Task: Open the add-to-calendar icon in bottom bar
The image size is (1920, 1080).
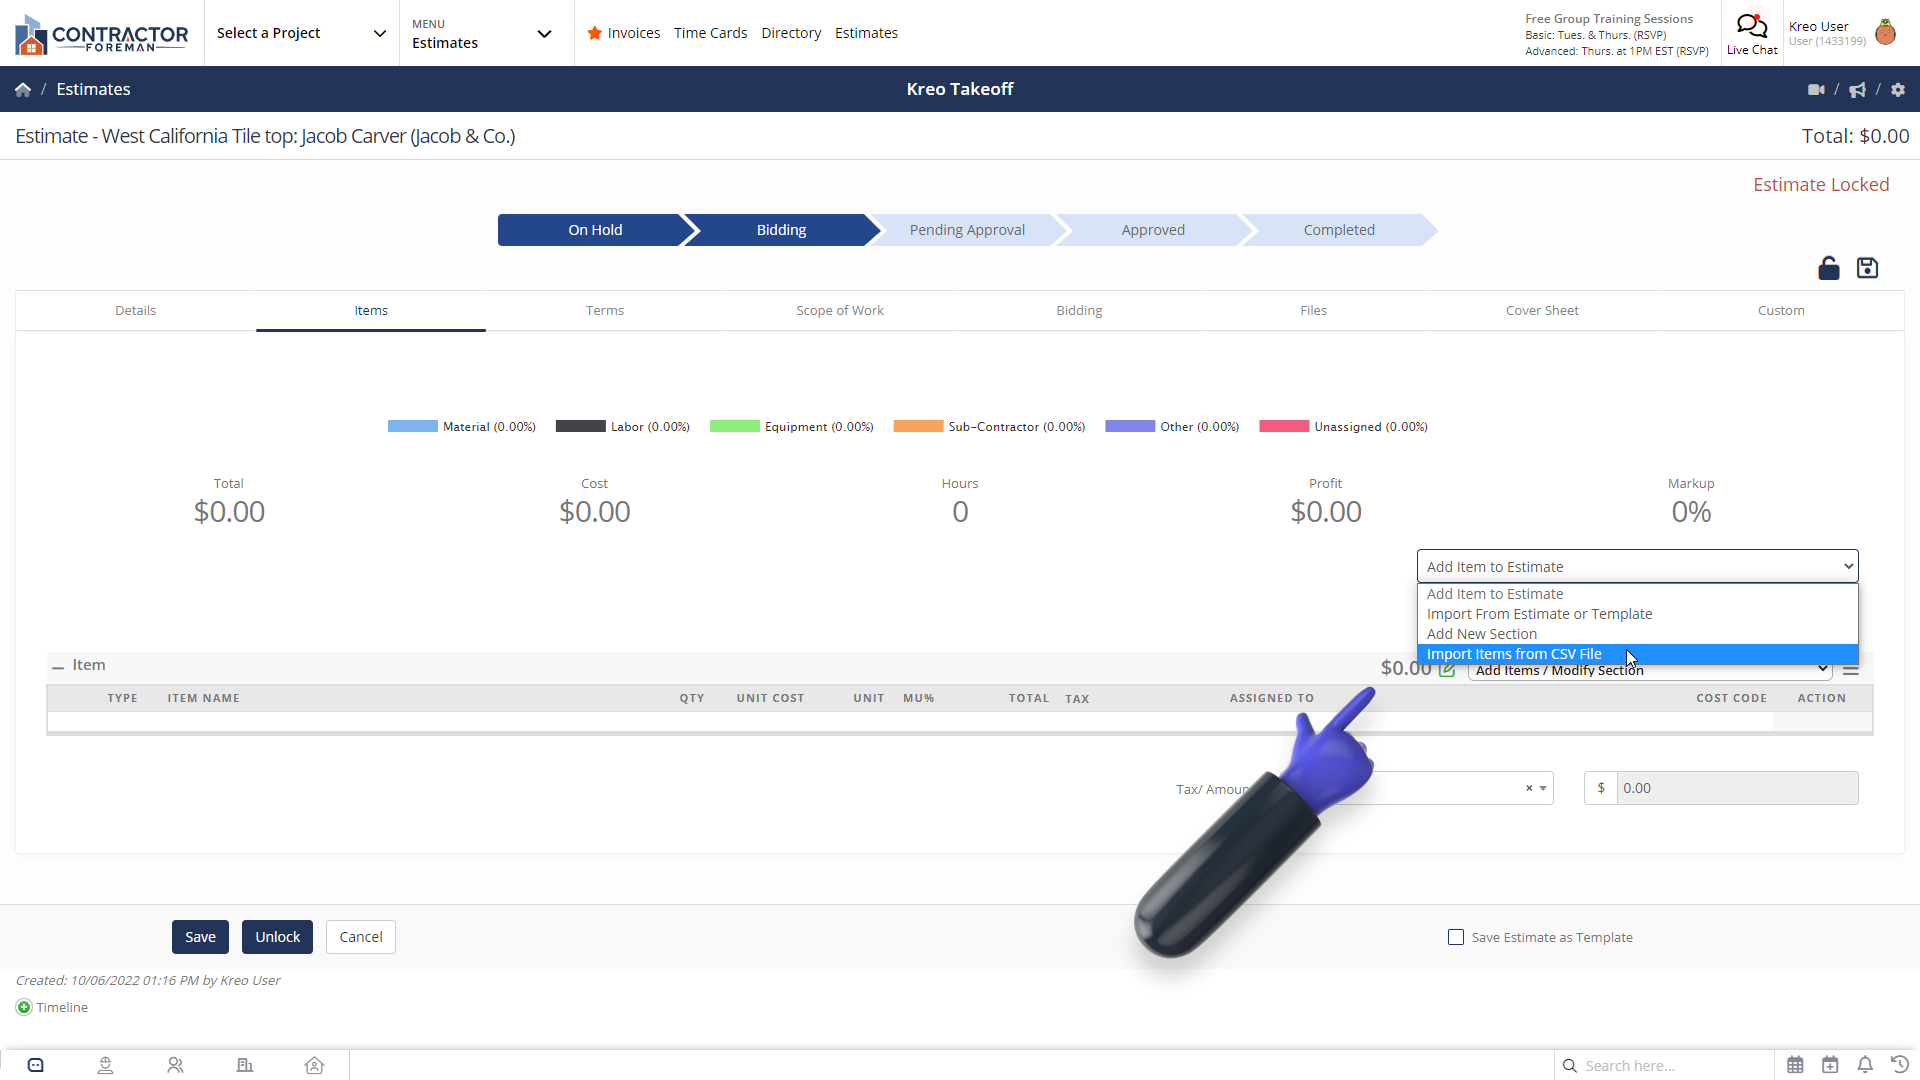Action: [1830, 1066]
